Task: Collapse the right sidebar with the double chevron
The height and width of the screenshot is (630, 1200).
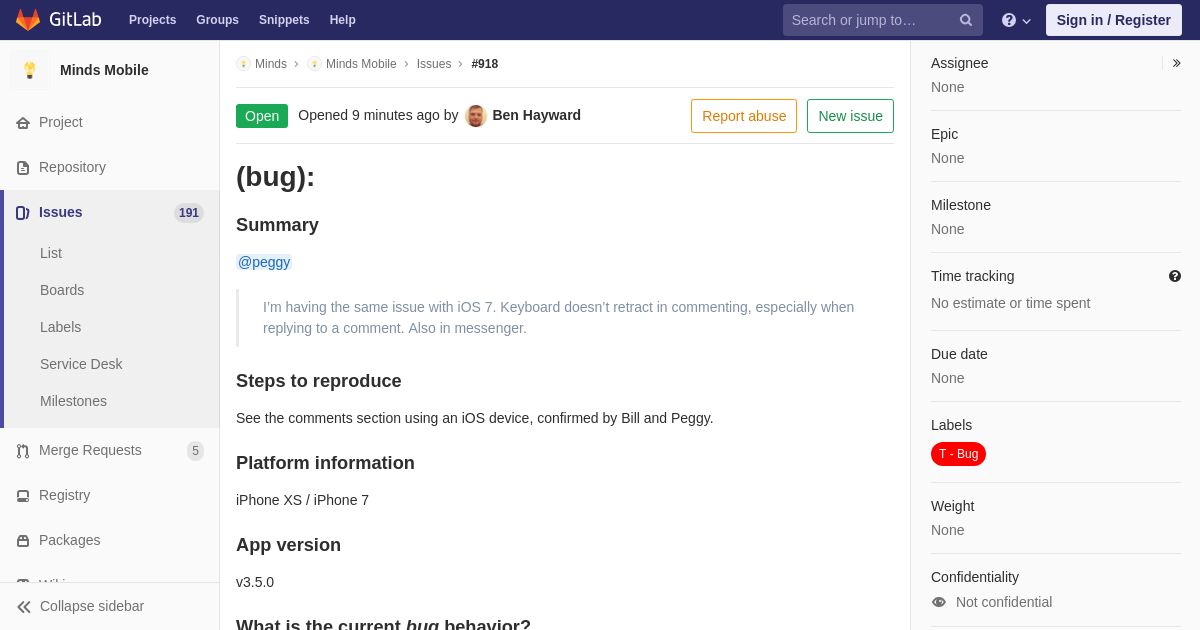Action: (1176, 63)
